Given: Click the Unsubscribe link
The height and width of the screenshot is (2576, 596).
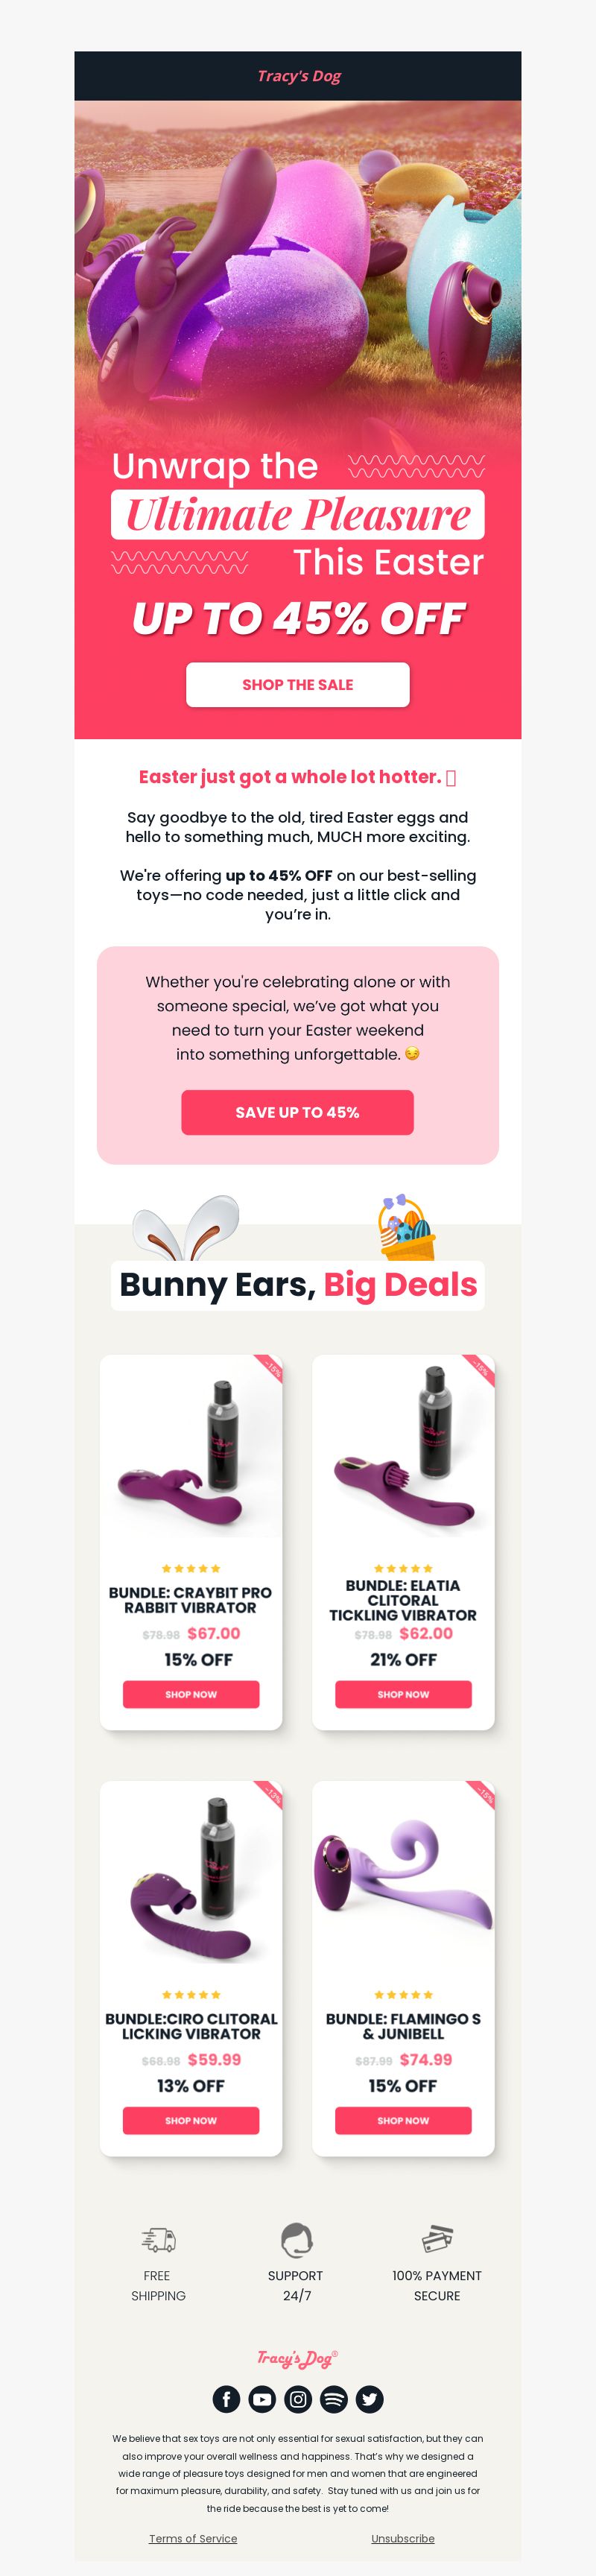Looking at the screenshot, I should pos(403,2538).
